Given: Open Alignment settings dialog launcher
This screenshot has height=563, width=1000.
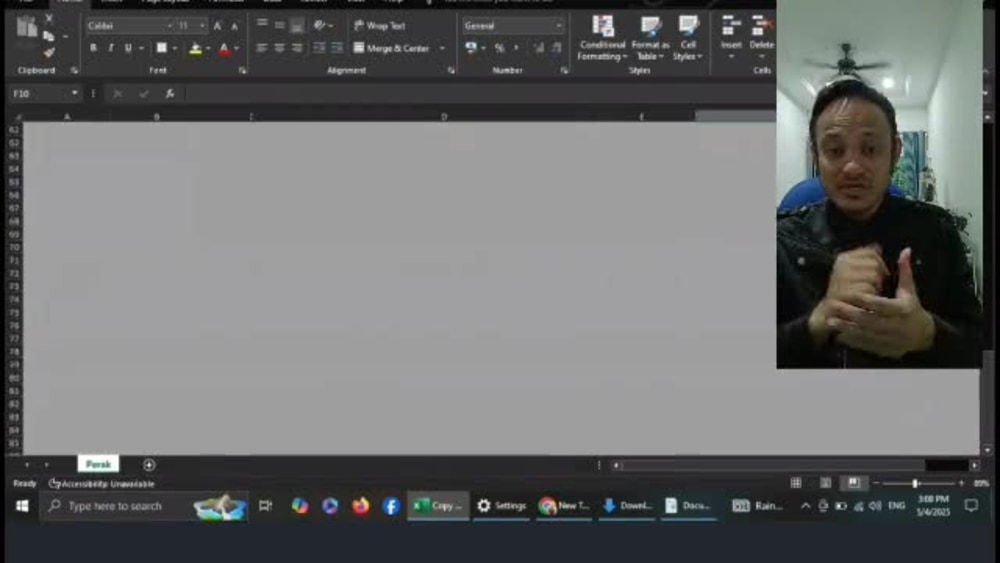Looking at the screenshot, I should pos(451,71).
